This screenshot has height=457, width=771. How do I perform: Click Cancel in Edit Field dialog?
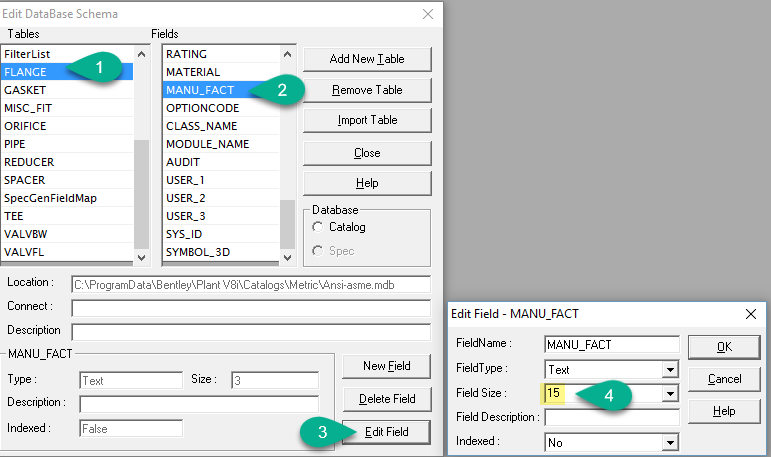tap(724, 379)
